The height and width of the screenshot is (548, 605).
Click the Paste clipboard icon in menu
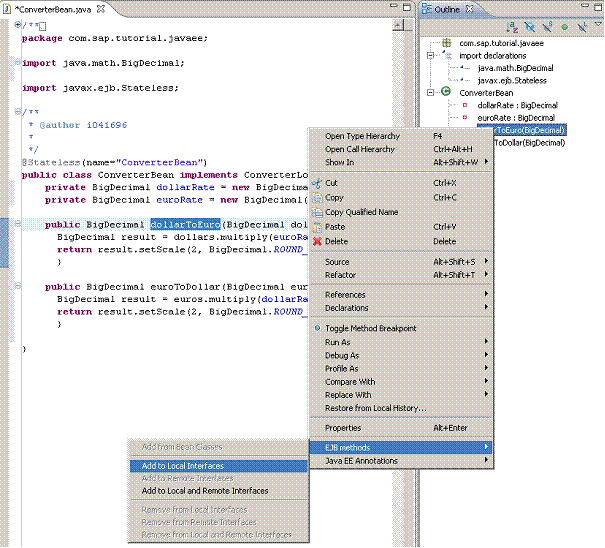(x=317, y=226)
